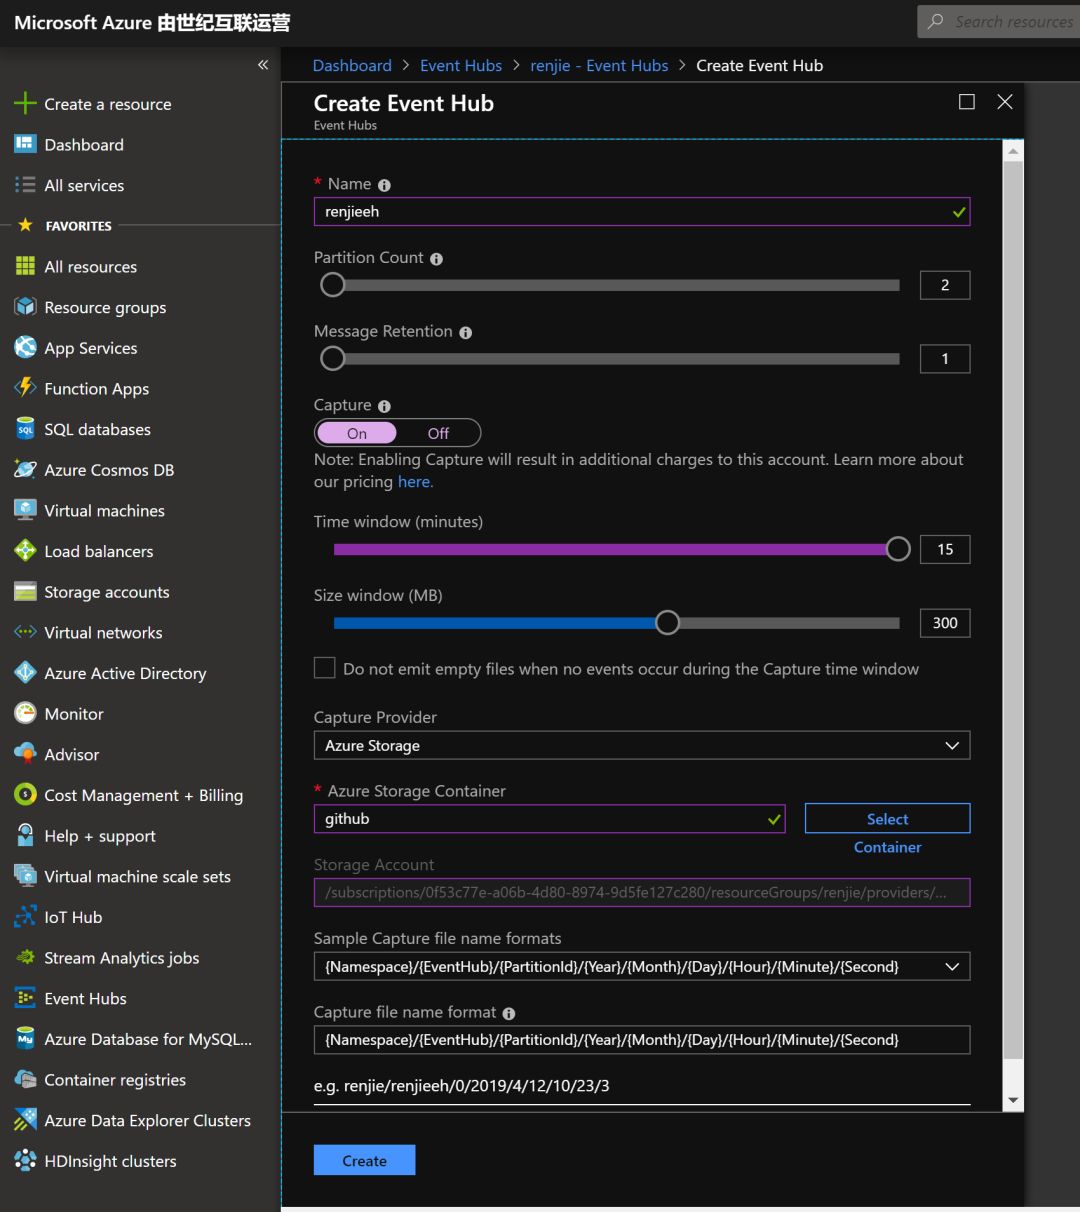Viewport: 1080px width, 1212px height.
Task: Click the HDInsight clusters icon
Action: pyautogui.click(x=25, y=1161)
